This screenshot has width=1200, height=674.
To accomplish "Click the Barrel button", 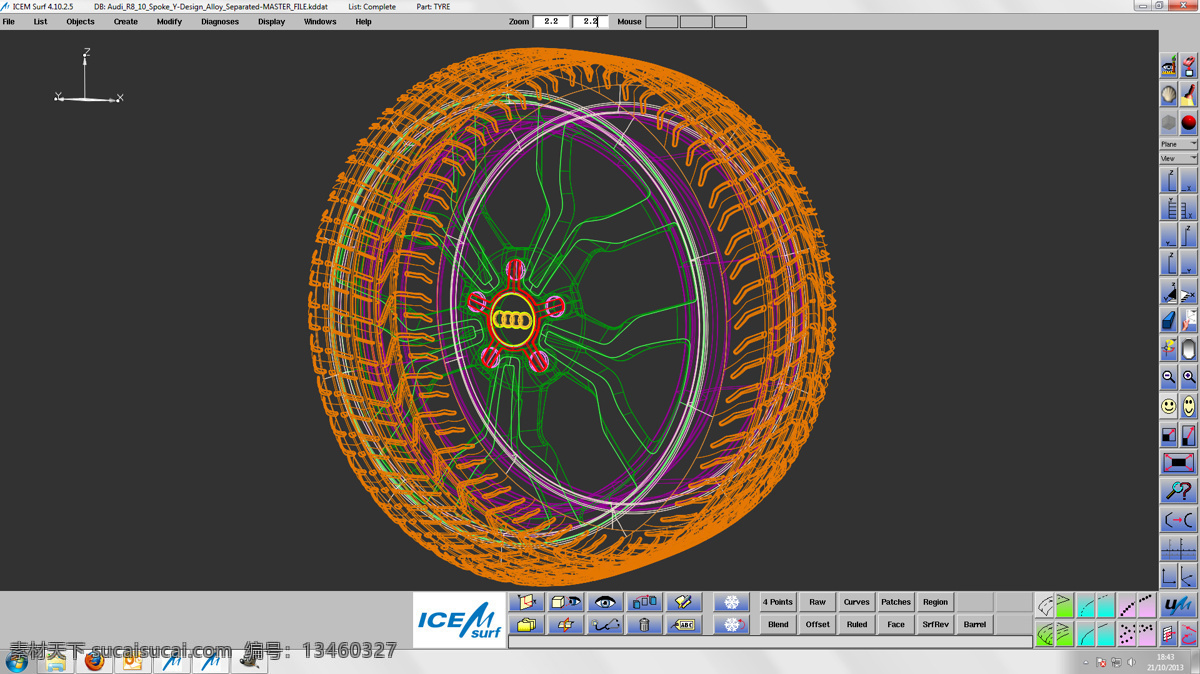I will [975, 625].
